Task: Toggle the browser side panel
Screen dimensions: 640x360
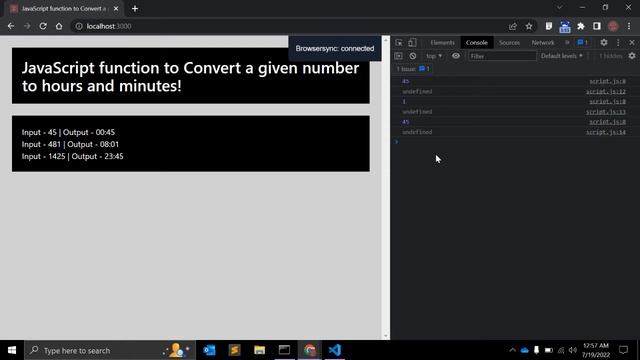Action: tap(597, 26)
